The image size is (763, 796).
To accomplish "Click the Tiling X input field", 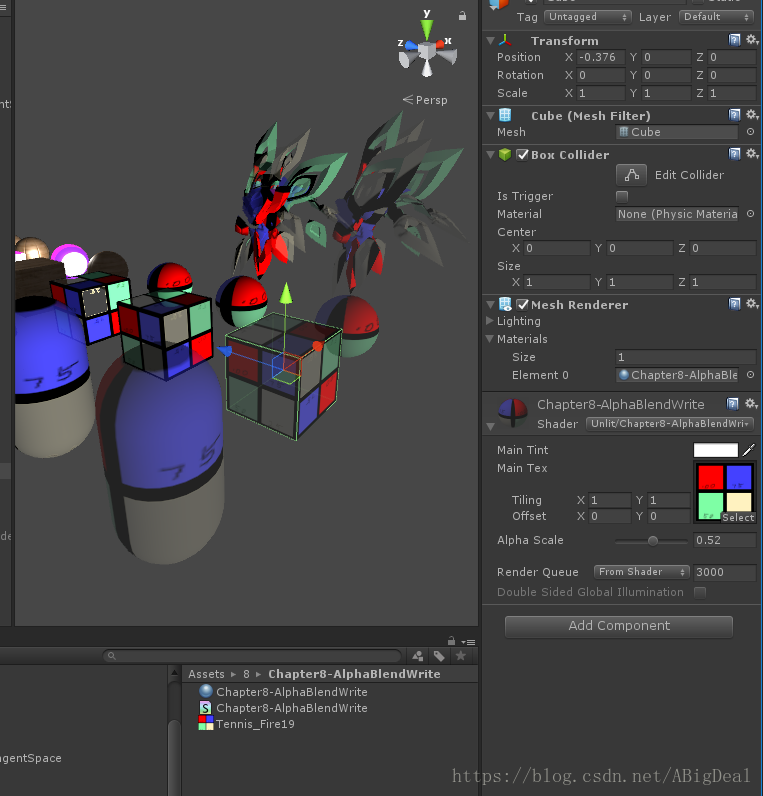I will 610,500.
